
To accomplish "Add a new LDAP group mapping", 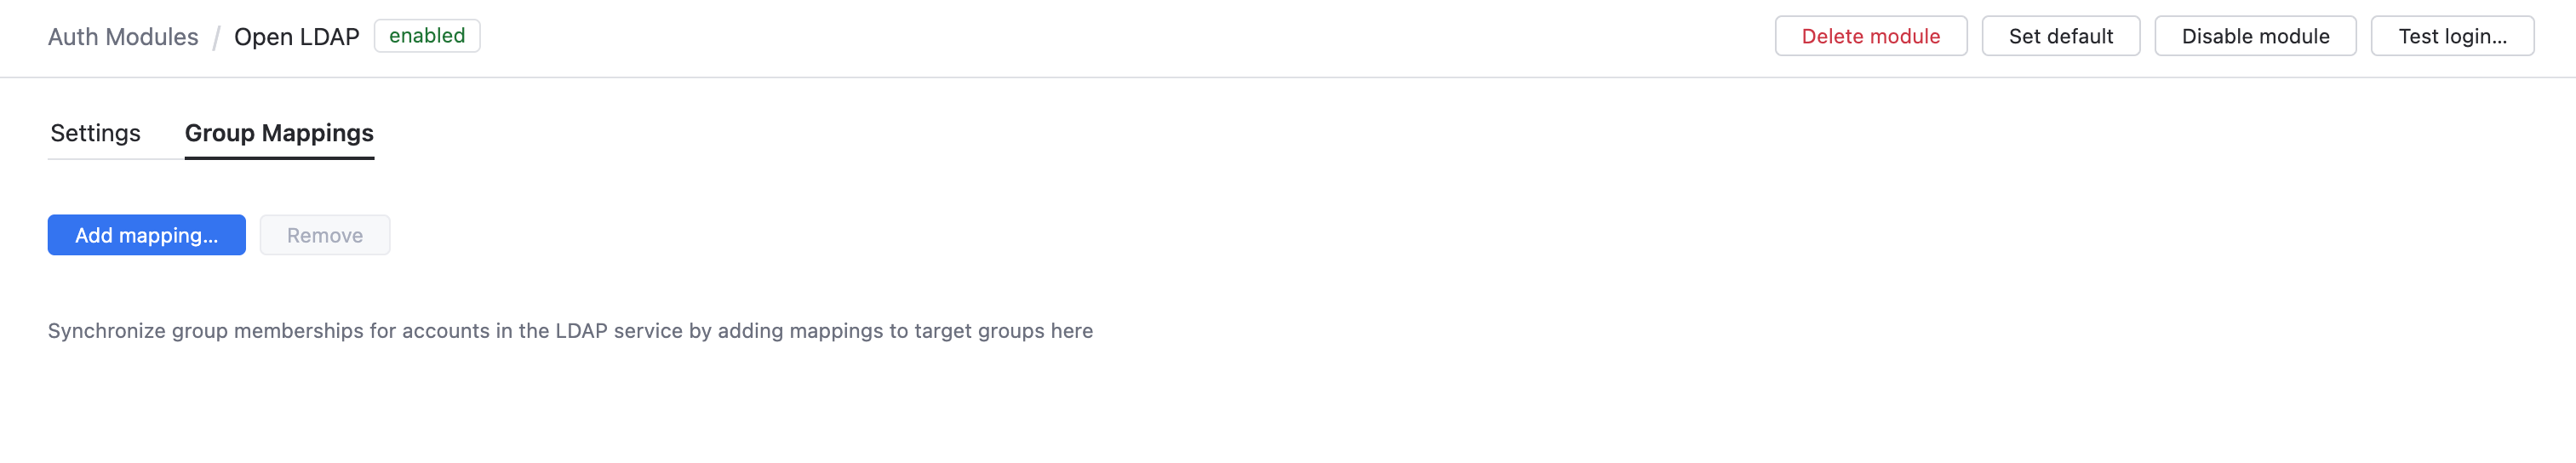I will [x=146, y=235].
